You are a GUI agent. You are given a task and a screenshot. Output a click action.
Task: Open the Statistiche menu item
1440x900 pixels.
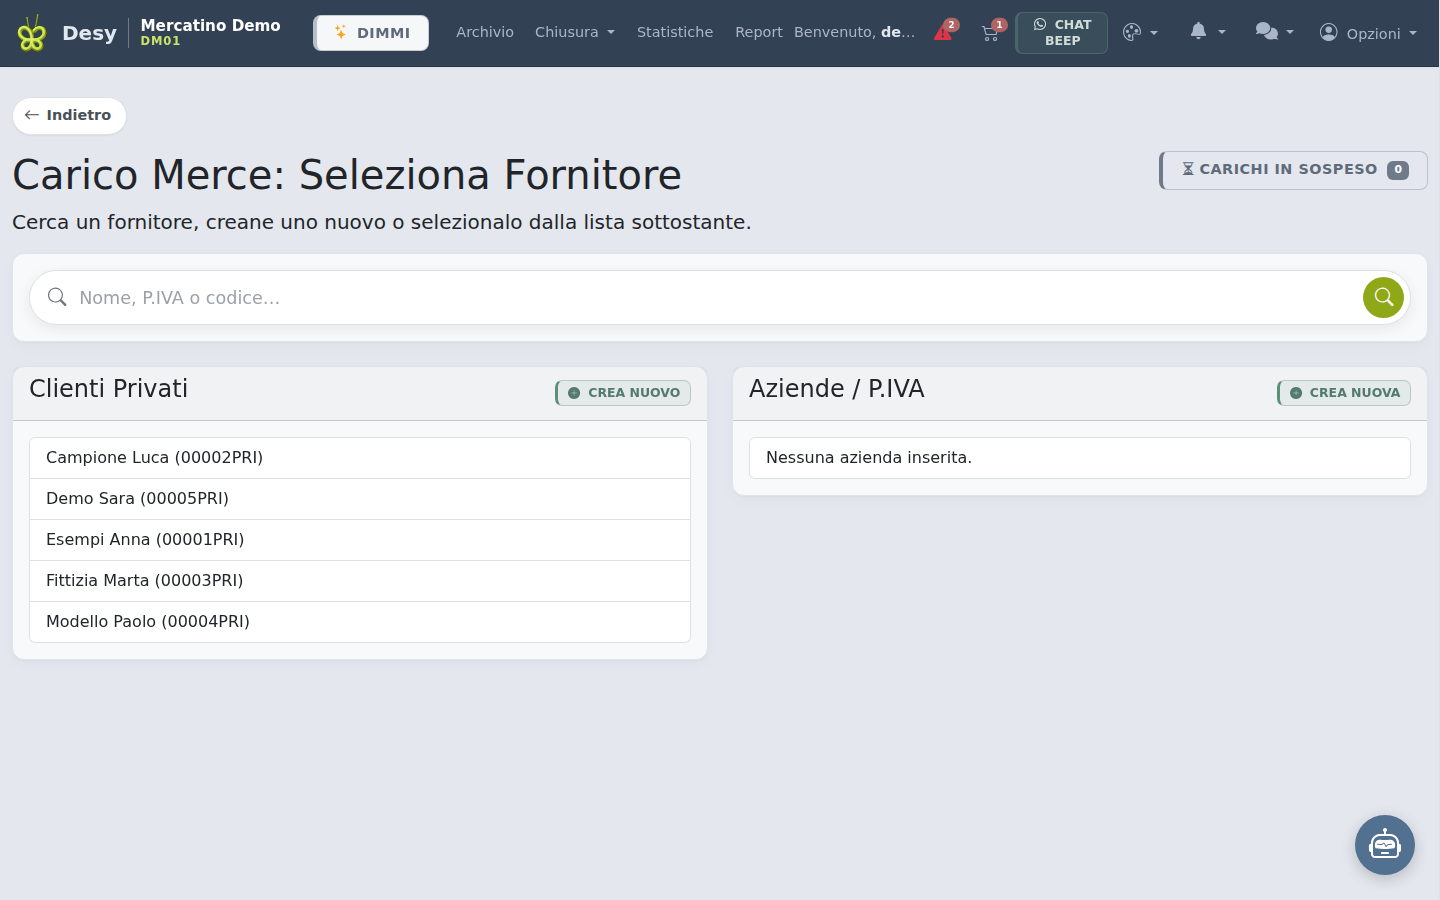[x=675, y=32]
